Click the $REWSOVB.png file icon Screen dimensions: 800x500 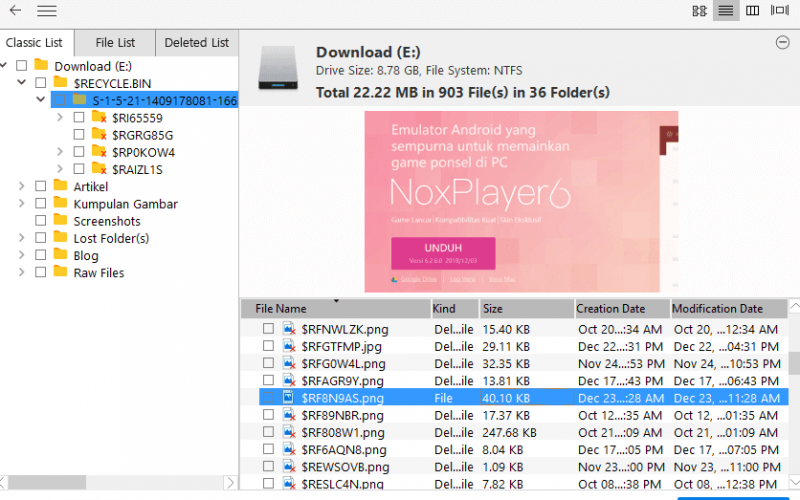coord(289,466)
